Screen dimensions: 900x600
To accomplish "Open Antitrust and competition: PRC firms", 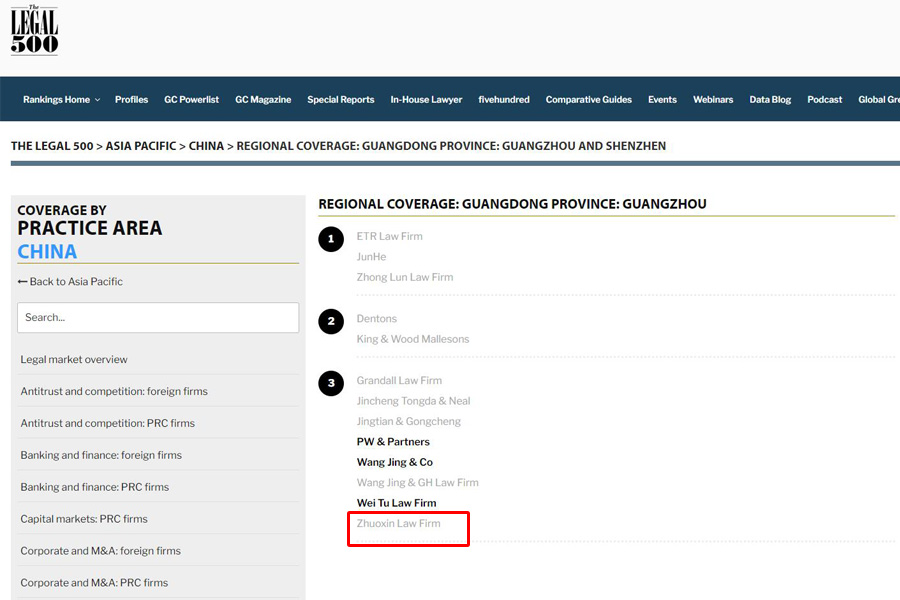I will tap(107, 423).
